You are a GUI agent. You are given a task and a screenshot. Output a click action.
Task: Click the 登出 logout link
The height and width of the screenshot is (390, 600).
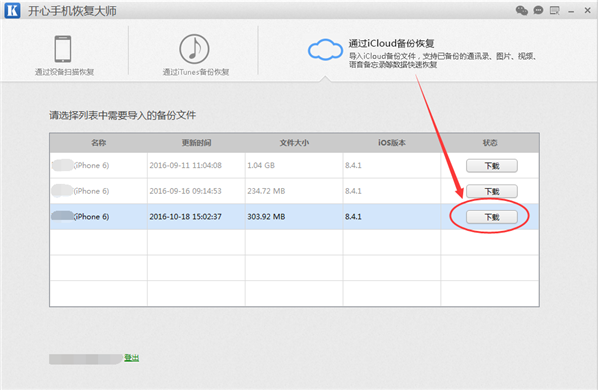click(x=132, y=358)
